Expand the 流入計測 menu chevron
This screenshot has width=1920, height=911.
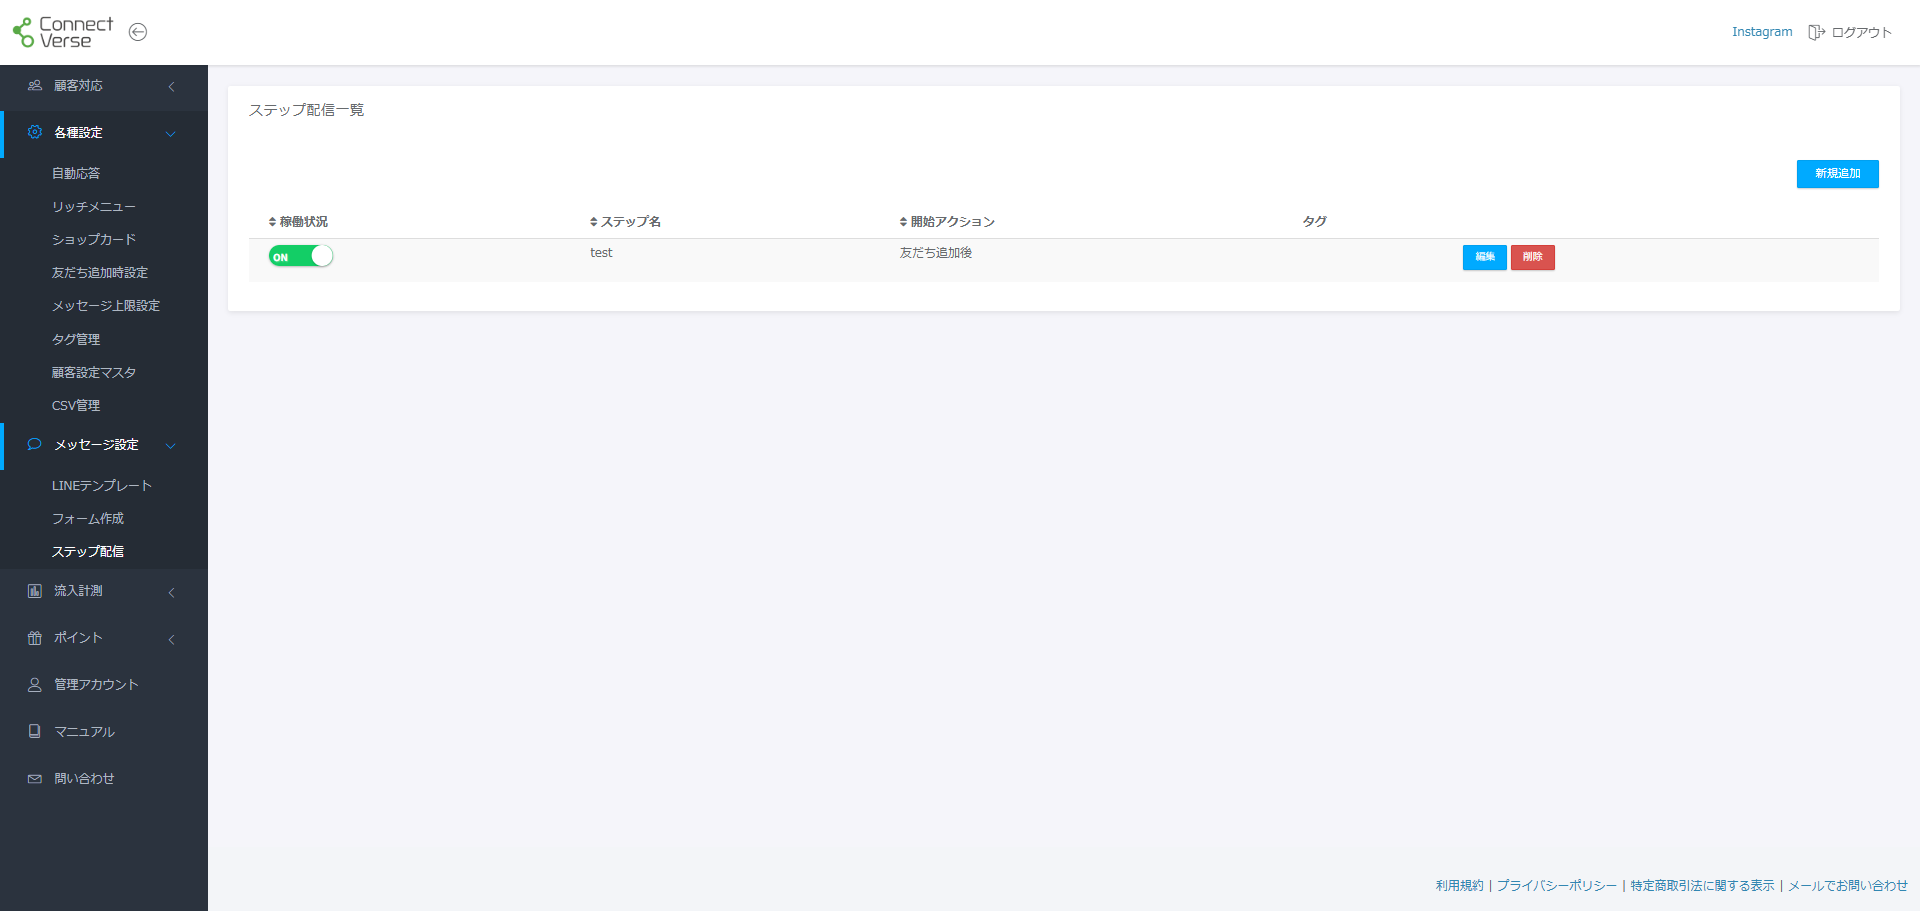pyautogui.click(x=171, y=592)
